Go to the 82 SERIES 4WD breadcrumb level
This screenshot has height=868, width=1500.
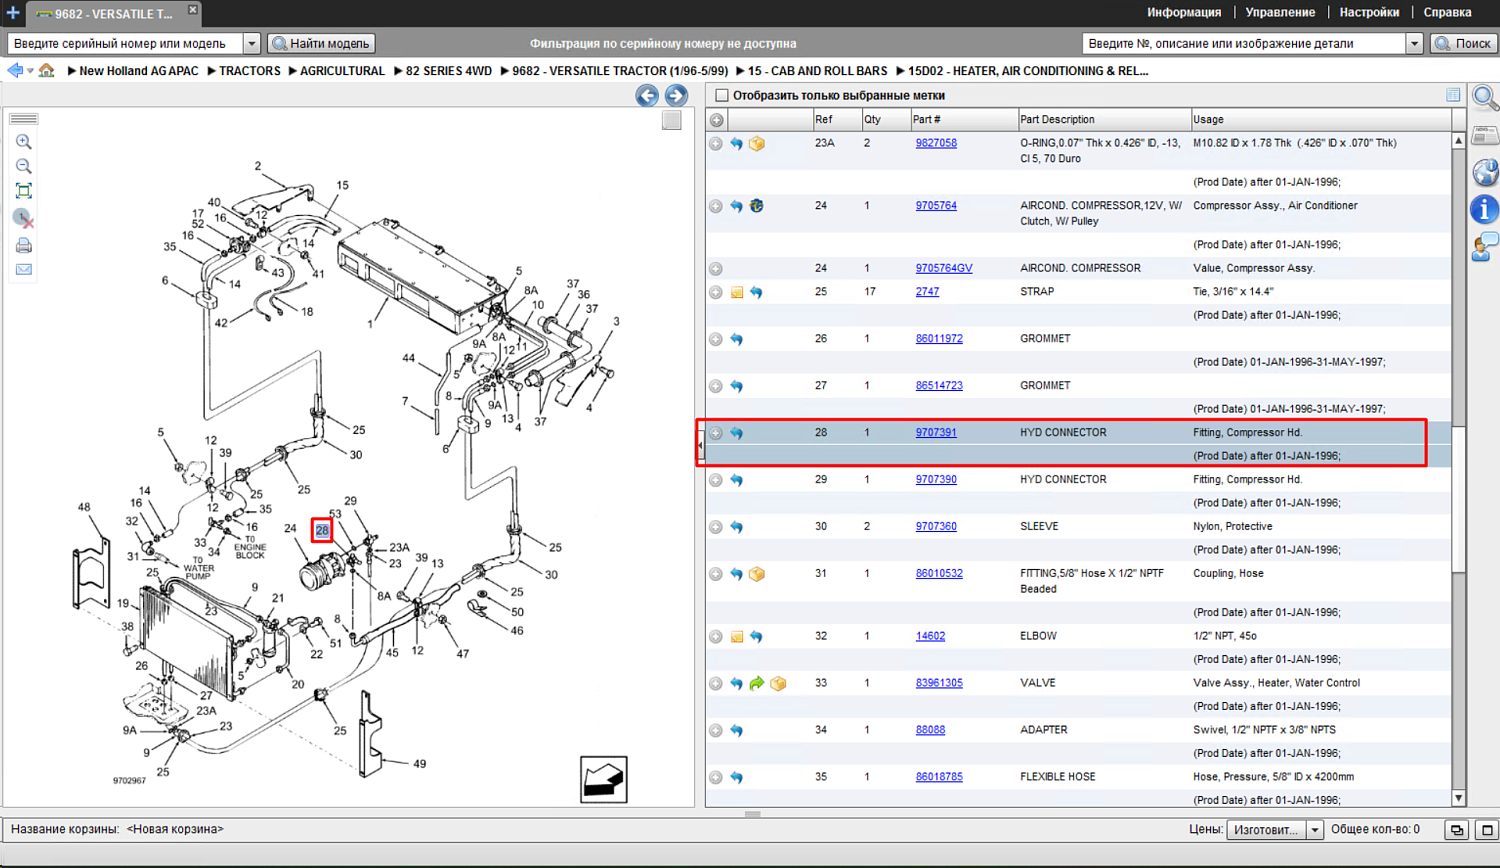coord(449,71)
